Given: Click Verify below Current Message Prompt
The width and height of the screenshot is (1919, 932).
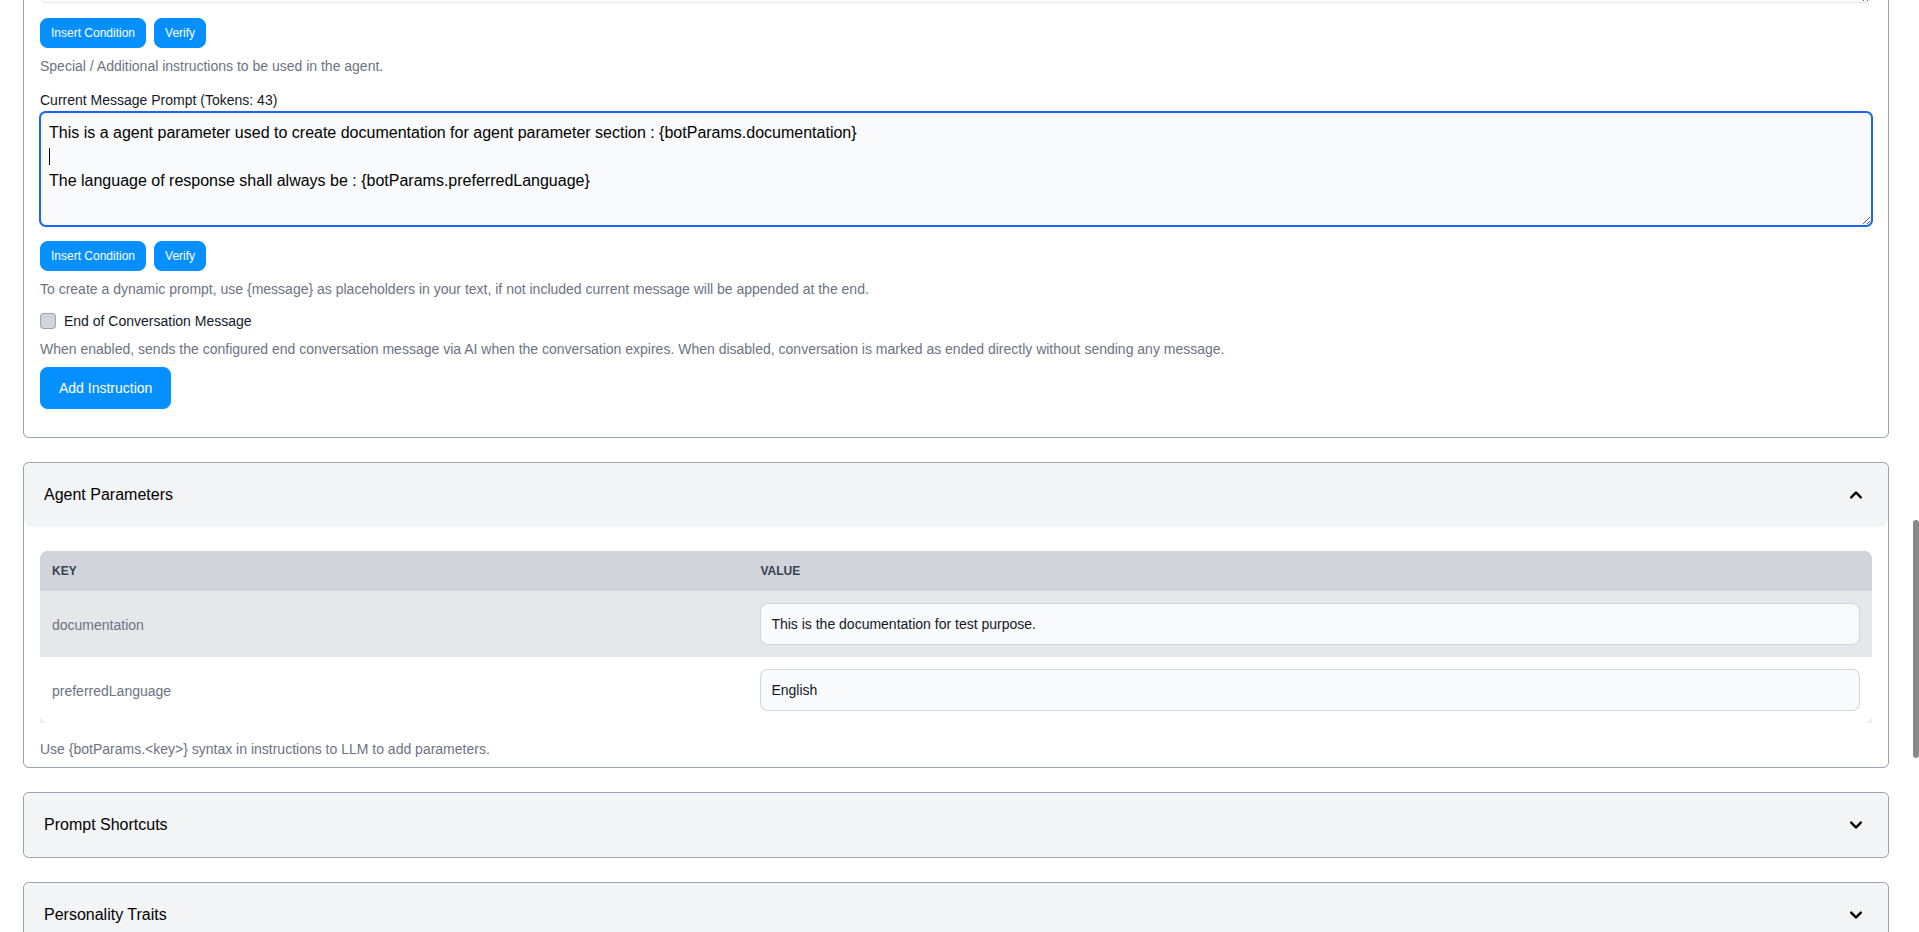Looking at the screenshot, I should [x=180, y=256].
